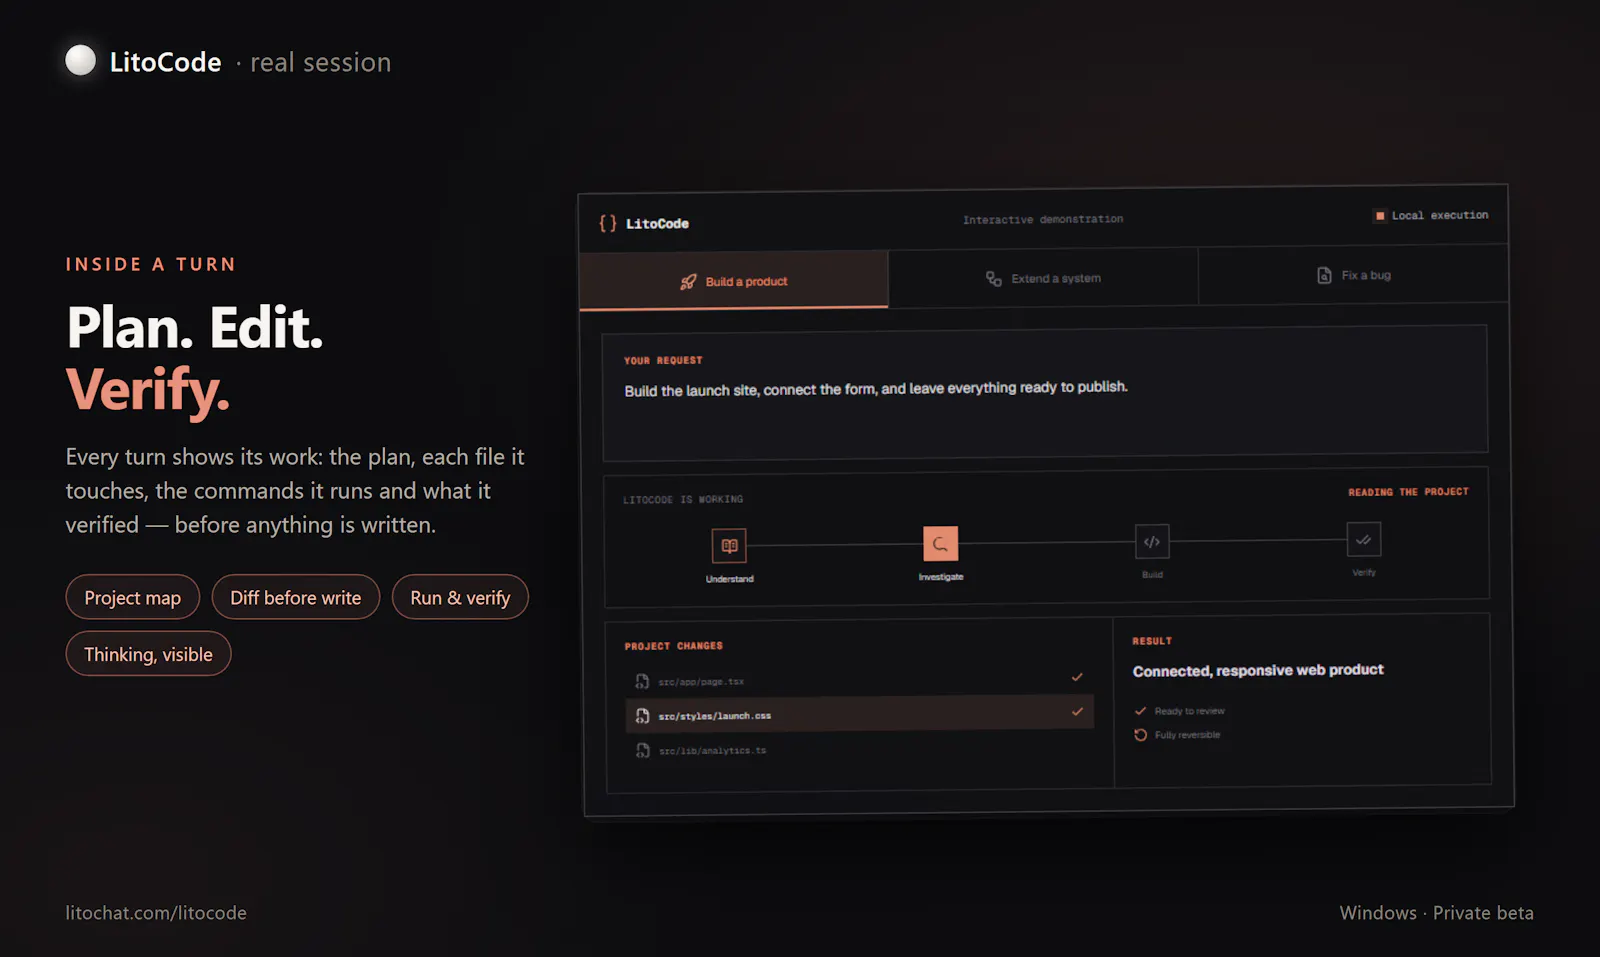Select the src/app/page.tsx file row
Image resolution: width=1600 pixels, height=957 pixels.
coord(860,680)
